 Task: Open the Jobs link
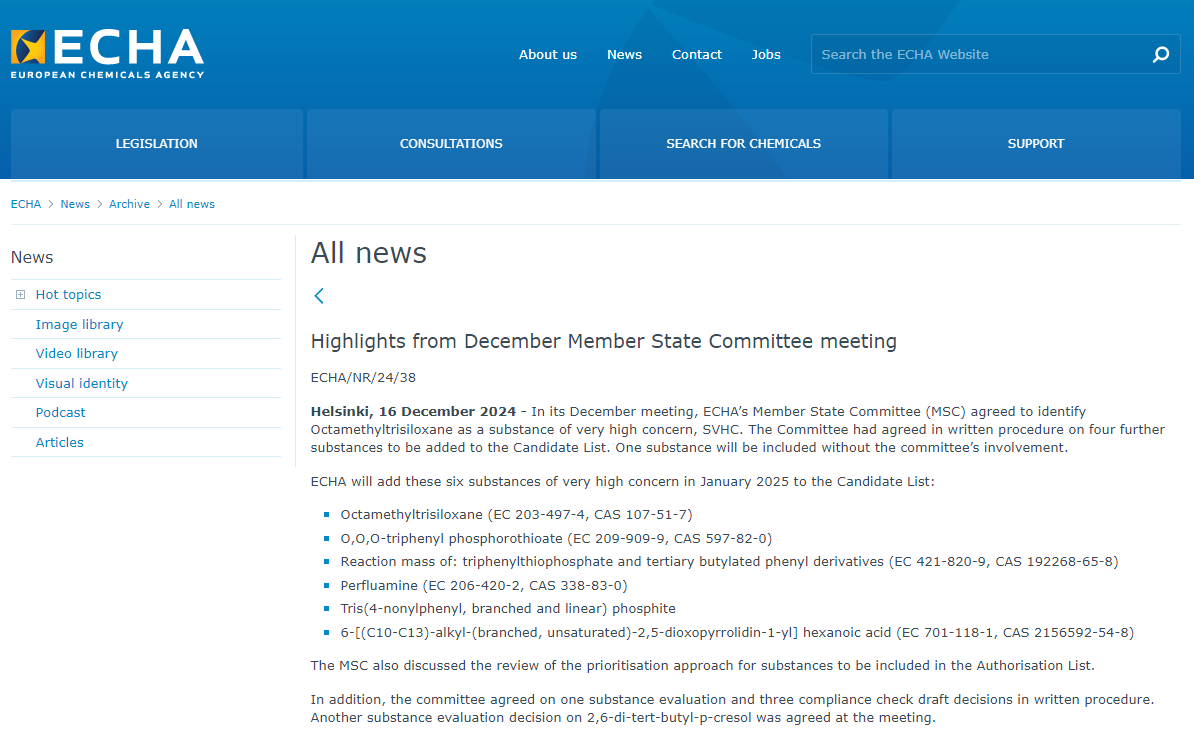pyautogui.click(x=766, y=55)
